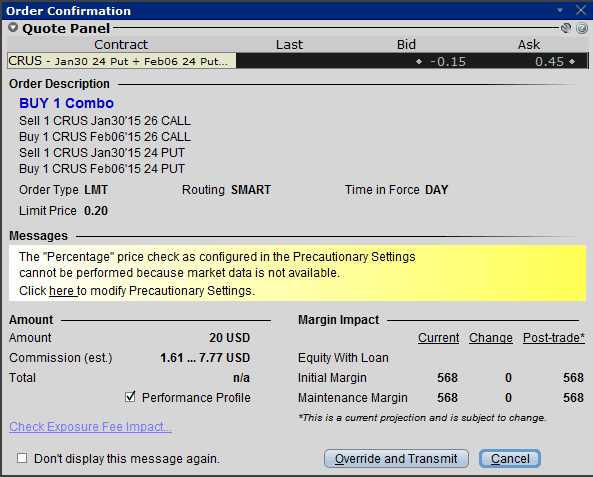Click the diamond marker beside Ask value
This screenshot has height=477, width=593.
[572, 61]
